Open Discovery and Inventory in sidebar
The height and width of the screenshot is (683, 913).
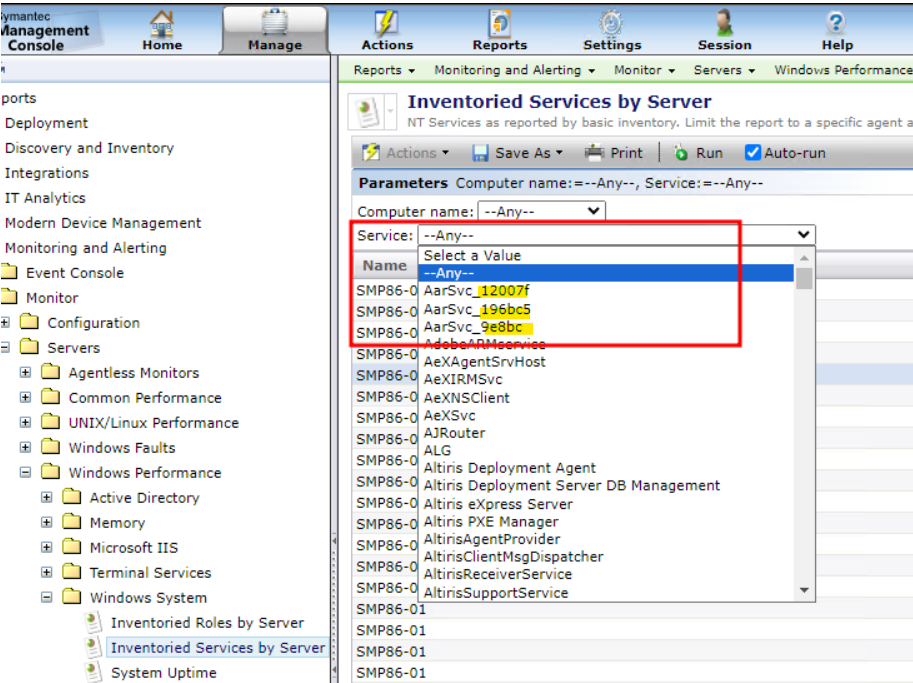pyautogui.click(x=89, y=148)
